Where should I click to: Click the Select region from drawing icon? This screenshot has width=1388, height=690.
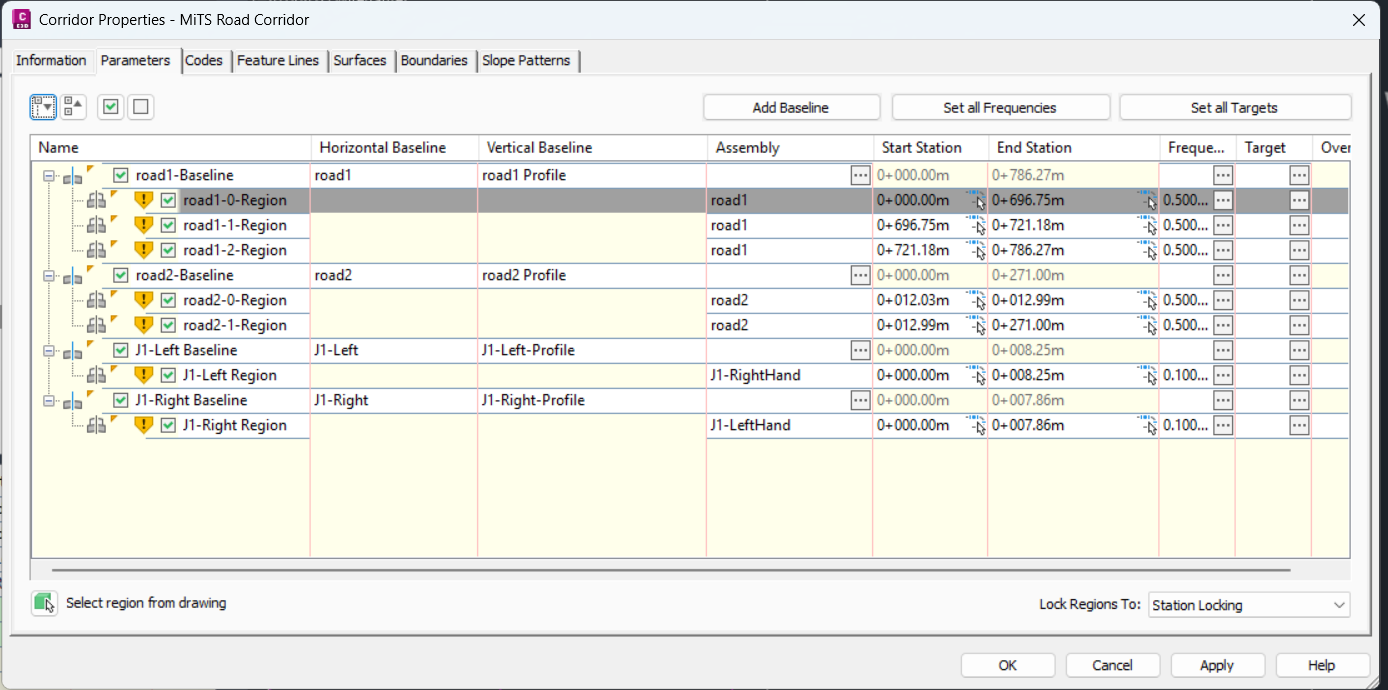click(x=44, y=603)
